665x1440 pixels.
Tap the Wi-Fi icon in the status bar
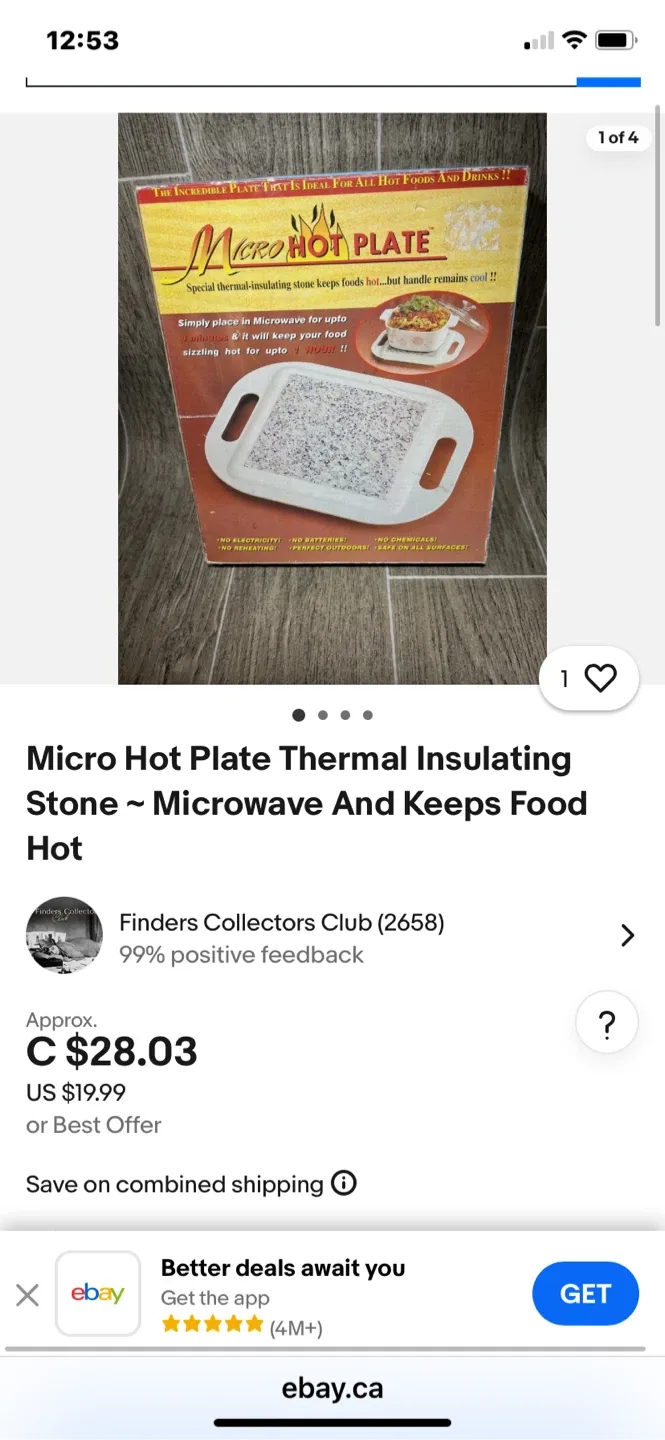(576, 38)
